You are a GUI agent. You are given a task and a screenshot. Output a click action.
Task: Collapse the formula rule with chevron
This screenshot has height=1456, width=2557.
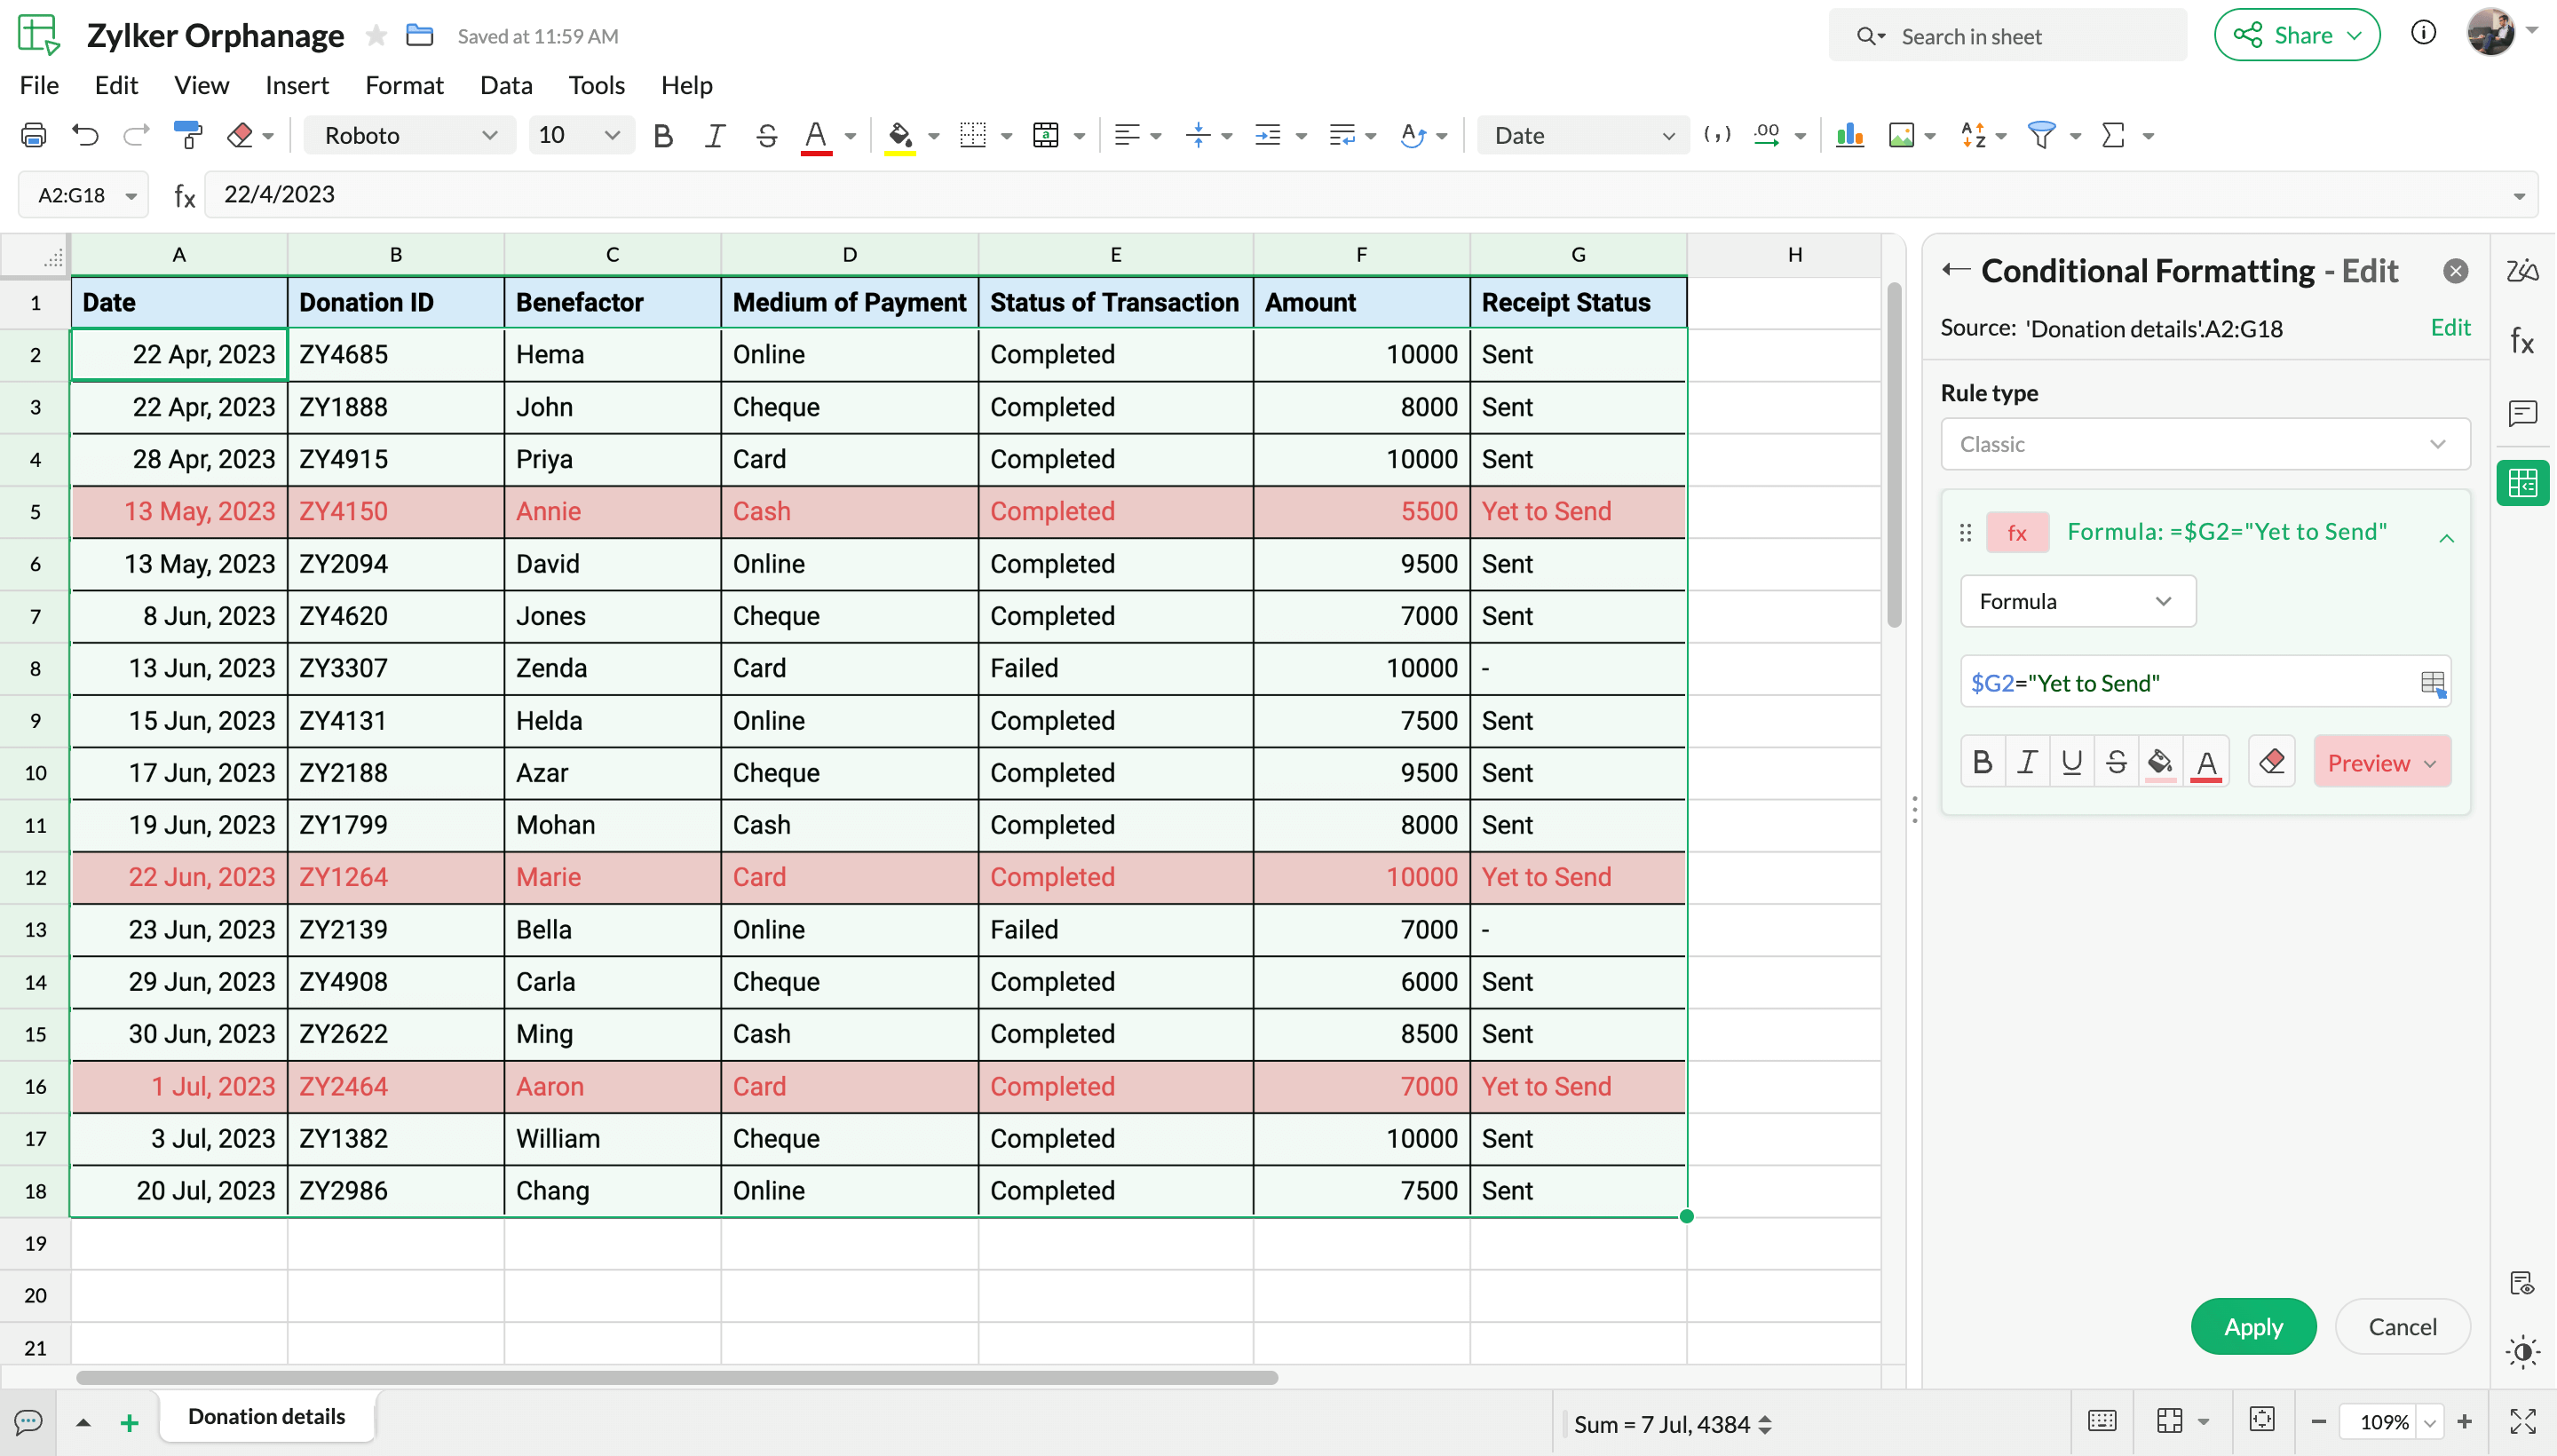point(2446,538)
